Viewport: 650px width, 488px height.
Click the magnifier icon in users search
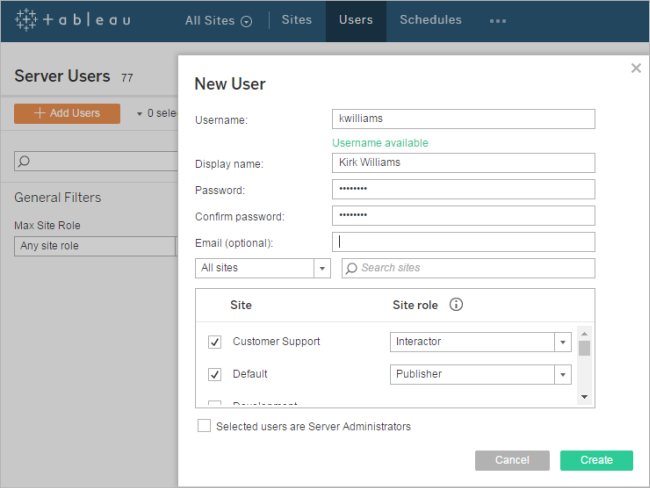click(24, 161)
